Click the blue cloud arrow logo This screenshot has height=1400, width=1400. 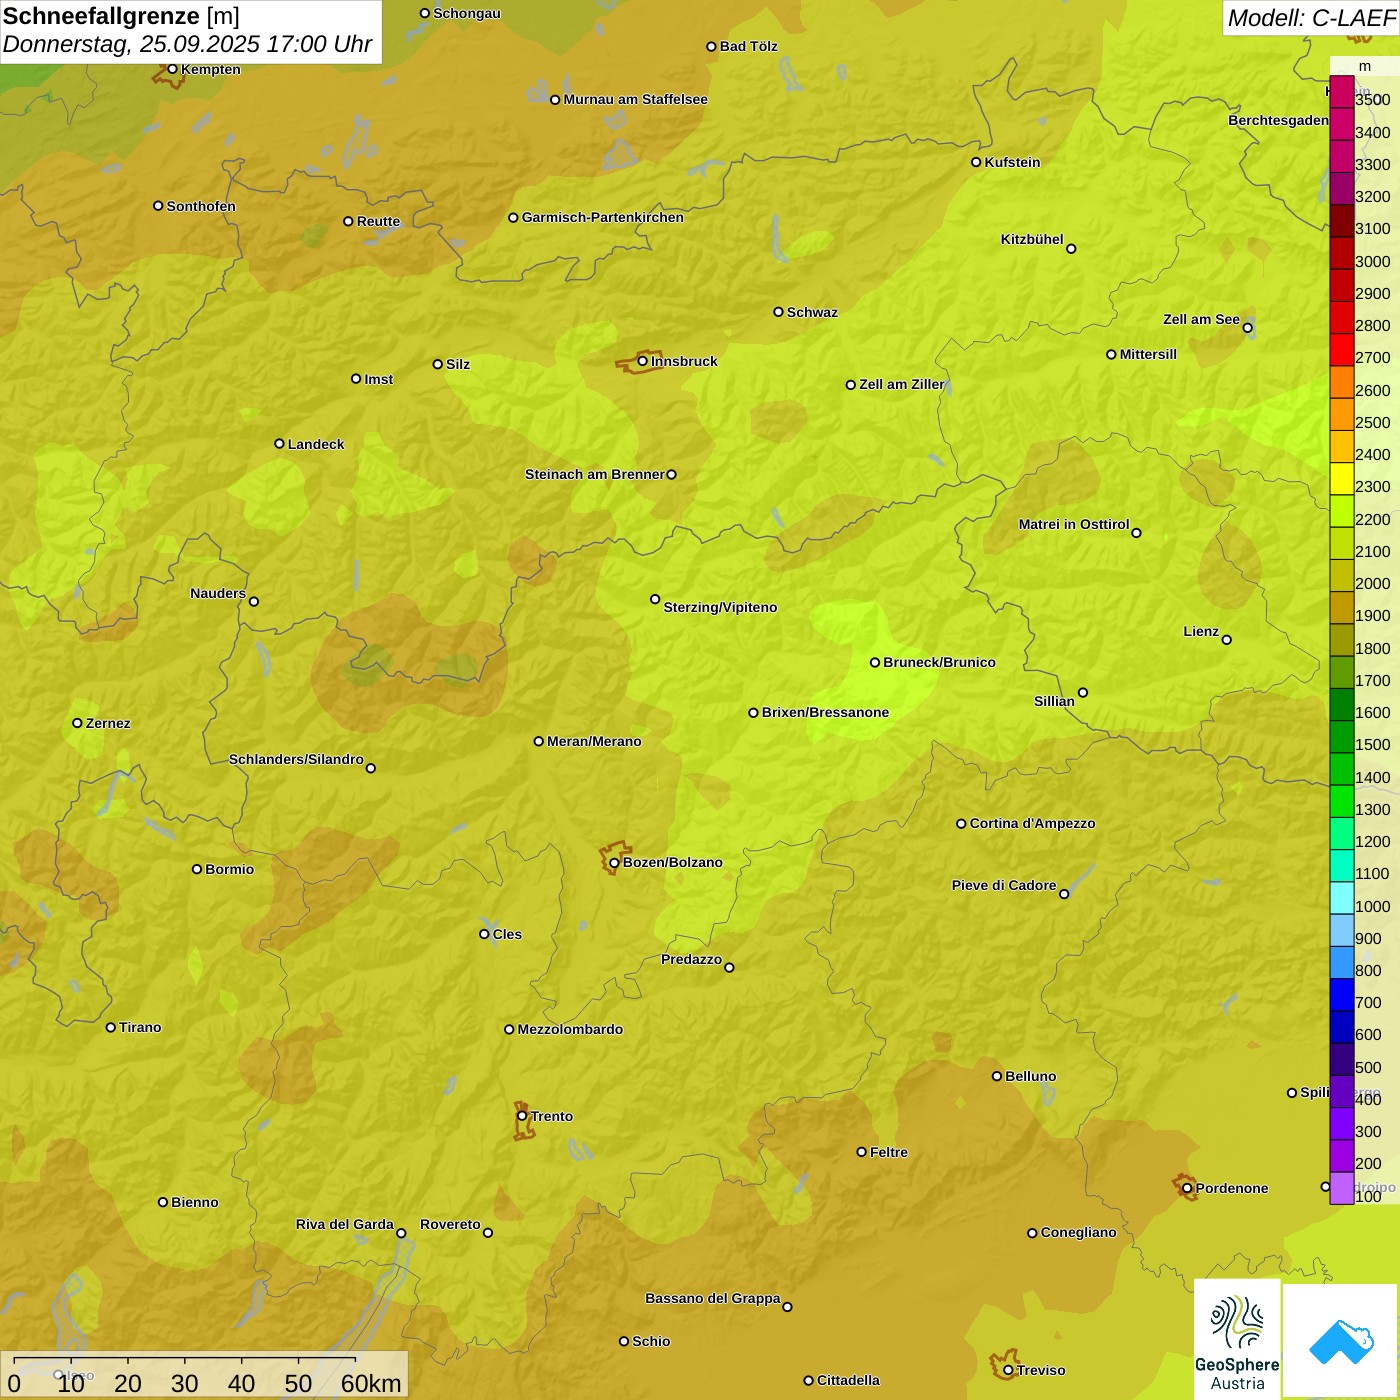(x=1340, y=1341)
